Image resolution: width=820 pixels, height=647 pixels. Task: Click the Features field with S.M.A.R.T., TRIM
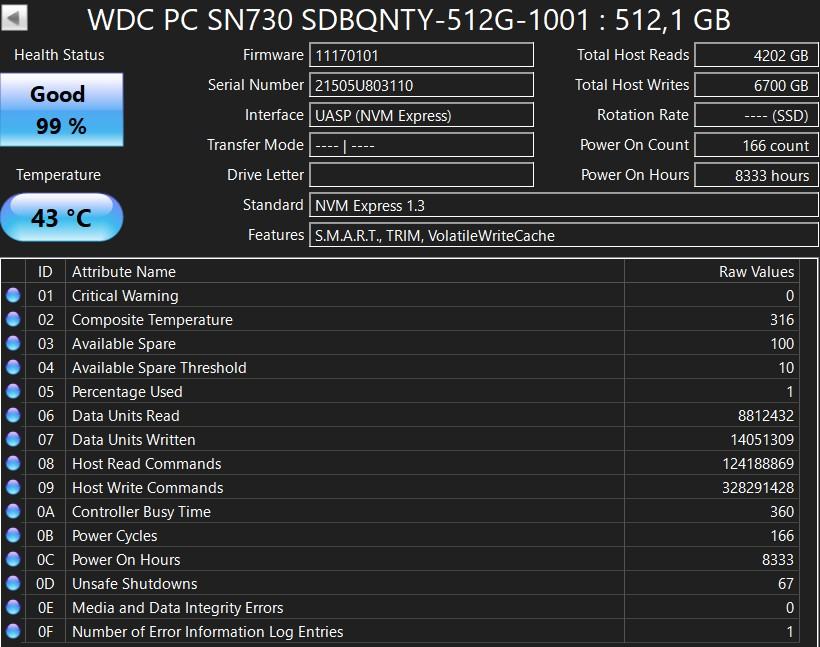(x=564, y=235)
